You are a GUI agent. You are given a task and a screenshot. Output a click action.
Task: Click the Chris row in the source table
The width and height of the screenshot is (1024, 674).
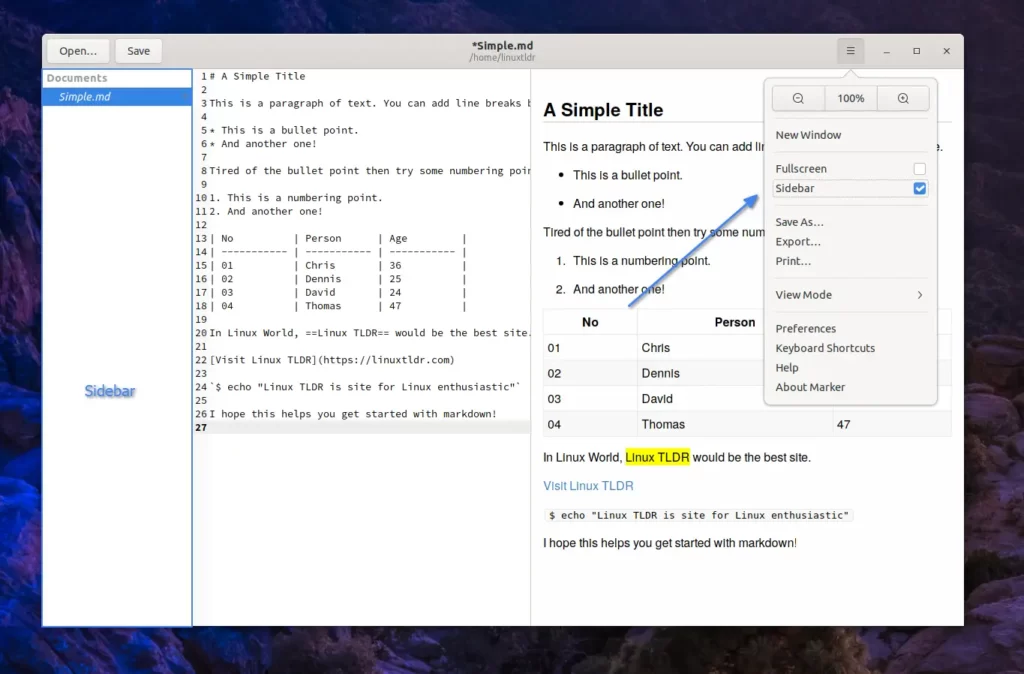coord(338,265)
